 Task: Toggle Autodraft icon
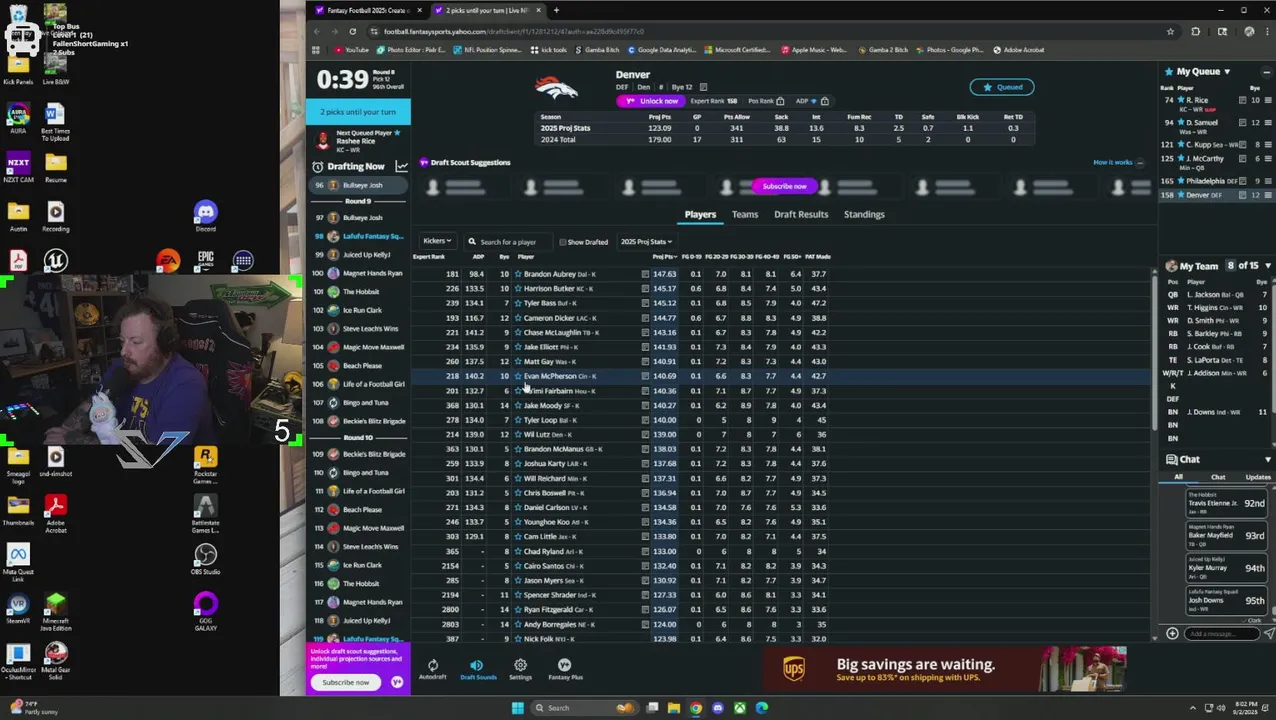433,665
